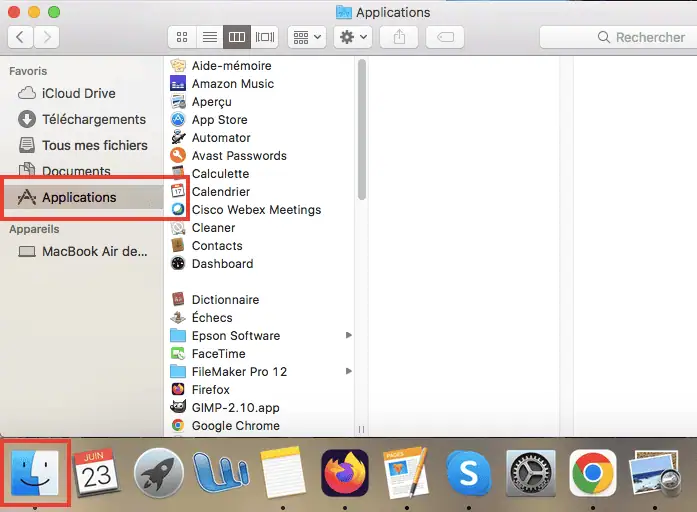Screen dimensions: 697x512
Task: Click the edit tags toolbar button
Action: (x=445, y=37)
